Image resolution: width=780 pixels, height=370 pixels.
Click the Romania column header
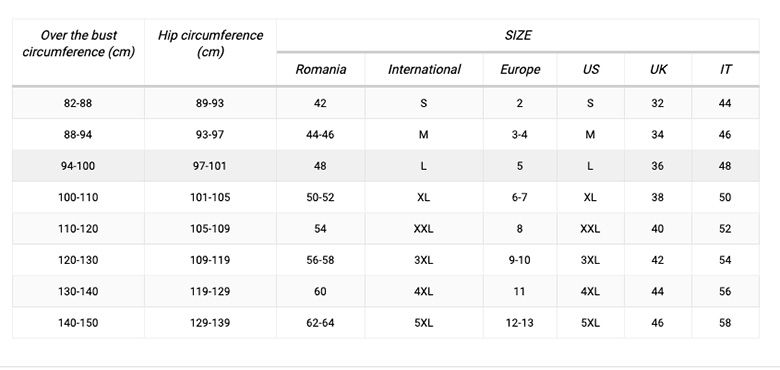click(320, 69)
